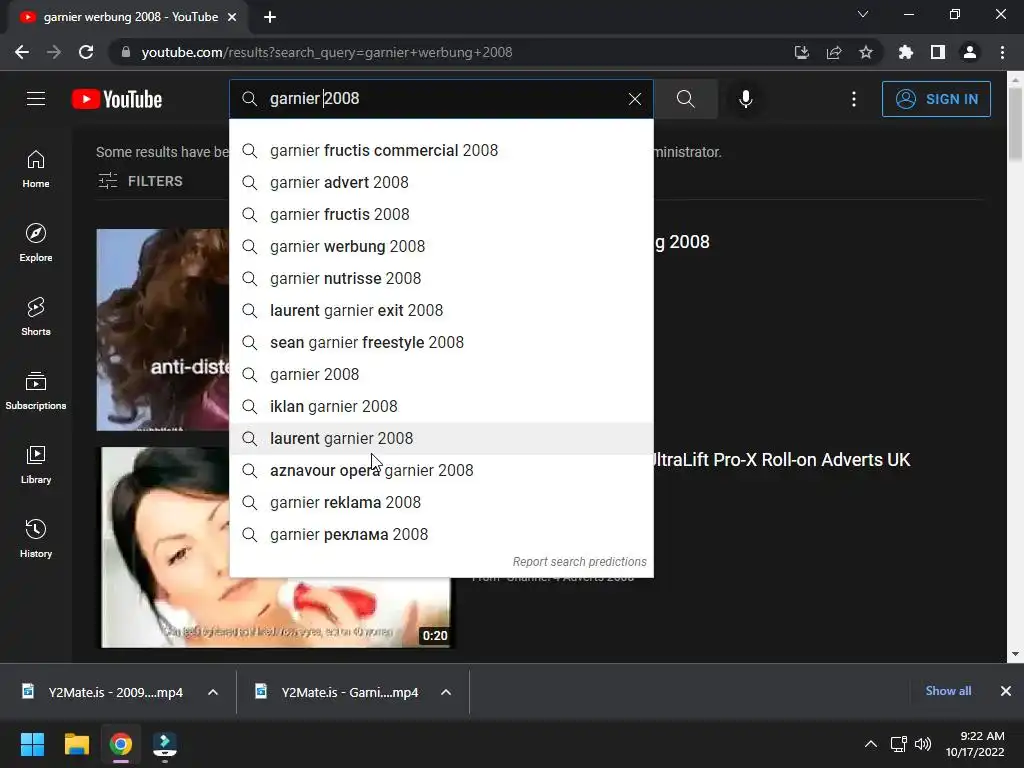Viewport: 1024px width, 768px height.
Task: Open the YouTube settings three-dot menu
Action: (853, 99)
